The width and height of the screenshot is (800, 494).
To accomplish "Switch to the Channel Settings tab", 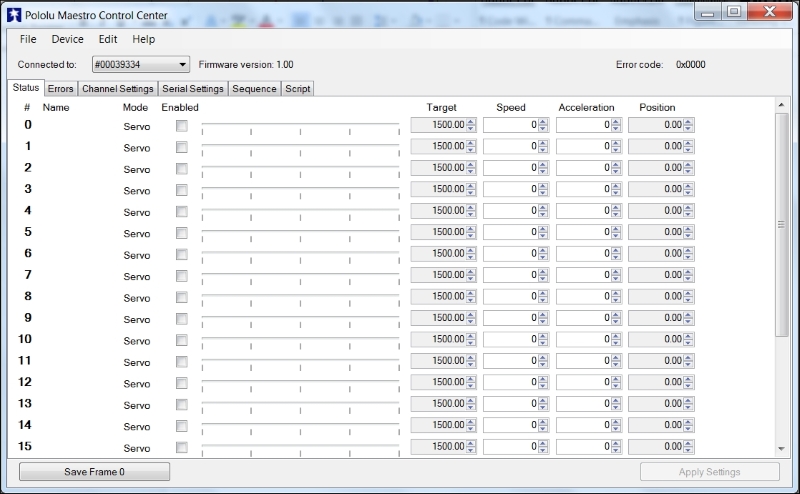I will 118,89.
